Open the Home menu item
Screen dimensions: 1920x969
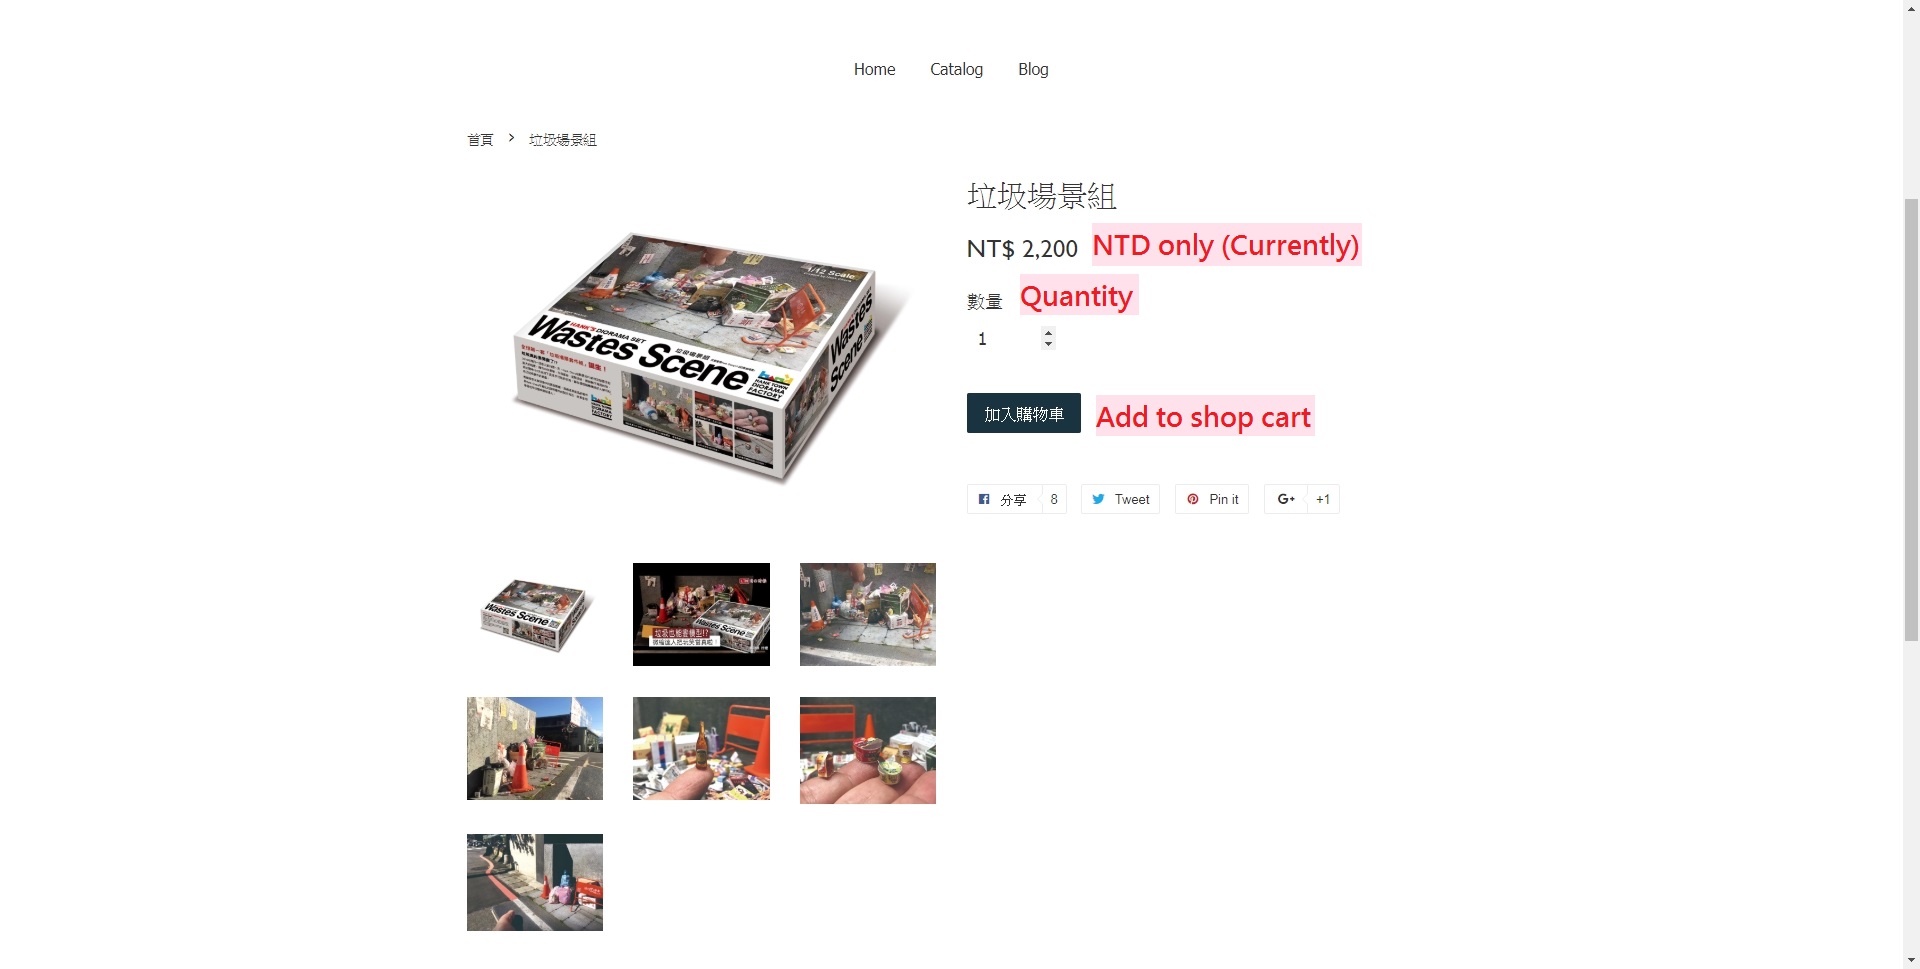click(x=874, y=69)
